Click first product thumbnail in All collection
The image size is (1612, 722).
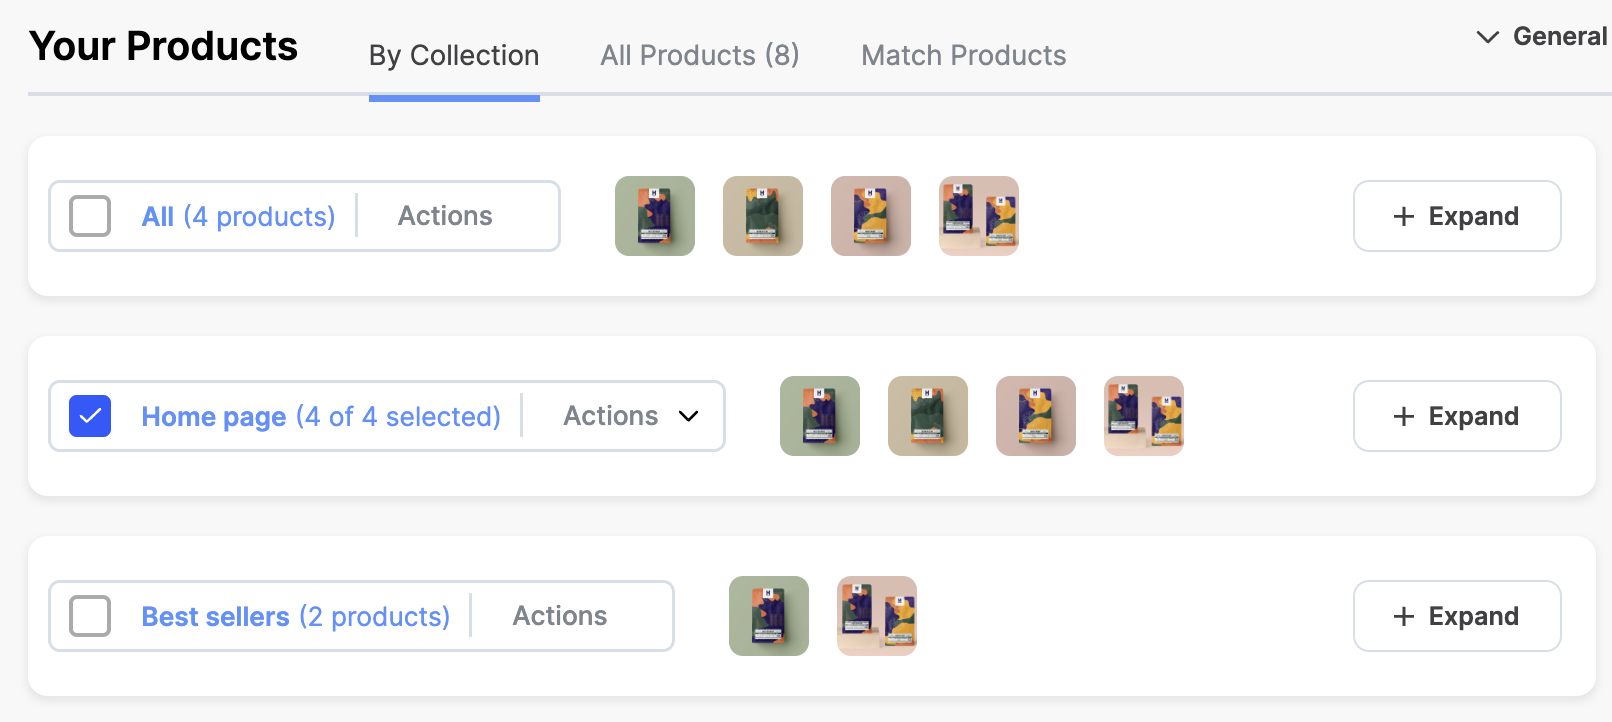(655, 216)
